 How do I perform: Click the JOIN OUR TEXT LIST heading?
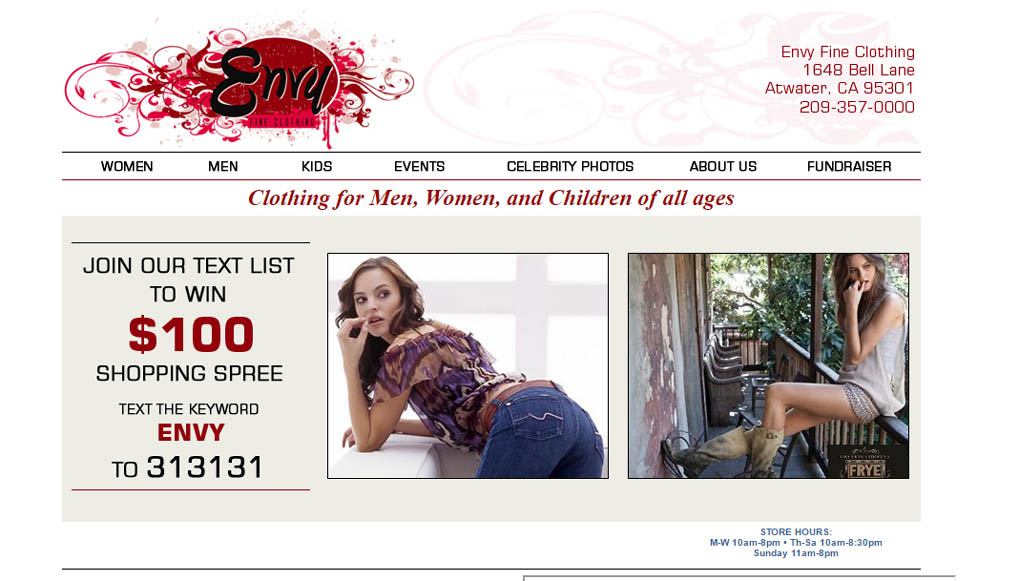click(188, 266)
